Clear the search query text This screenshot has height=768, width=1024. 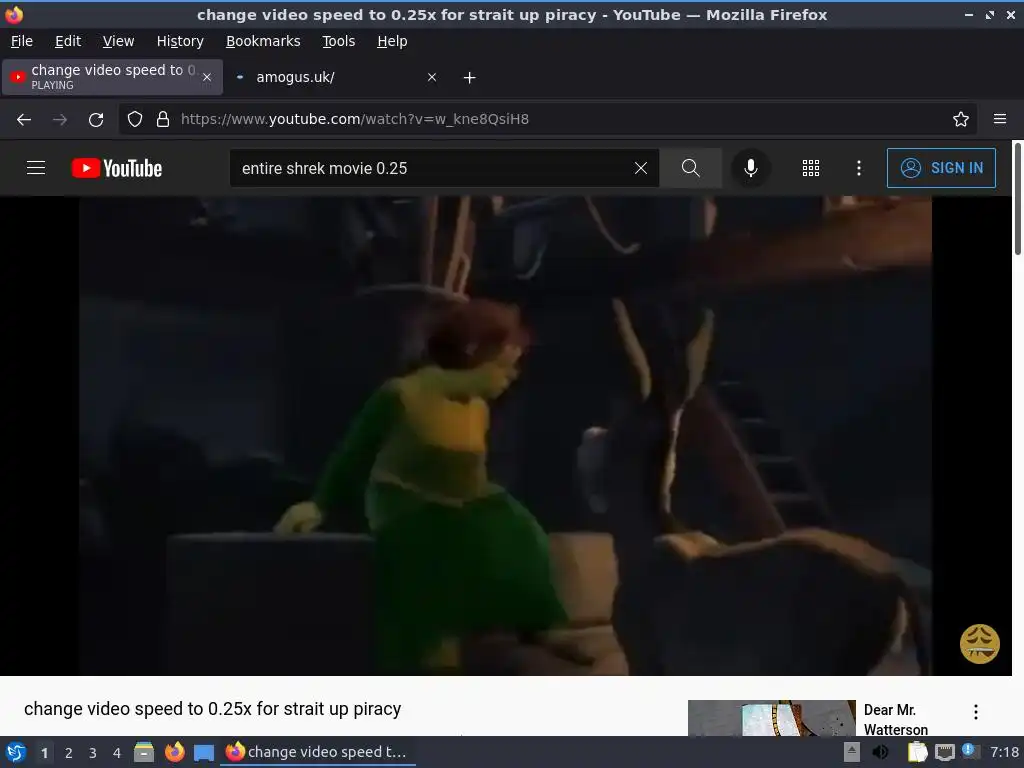tap(641, 168)
